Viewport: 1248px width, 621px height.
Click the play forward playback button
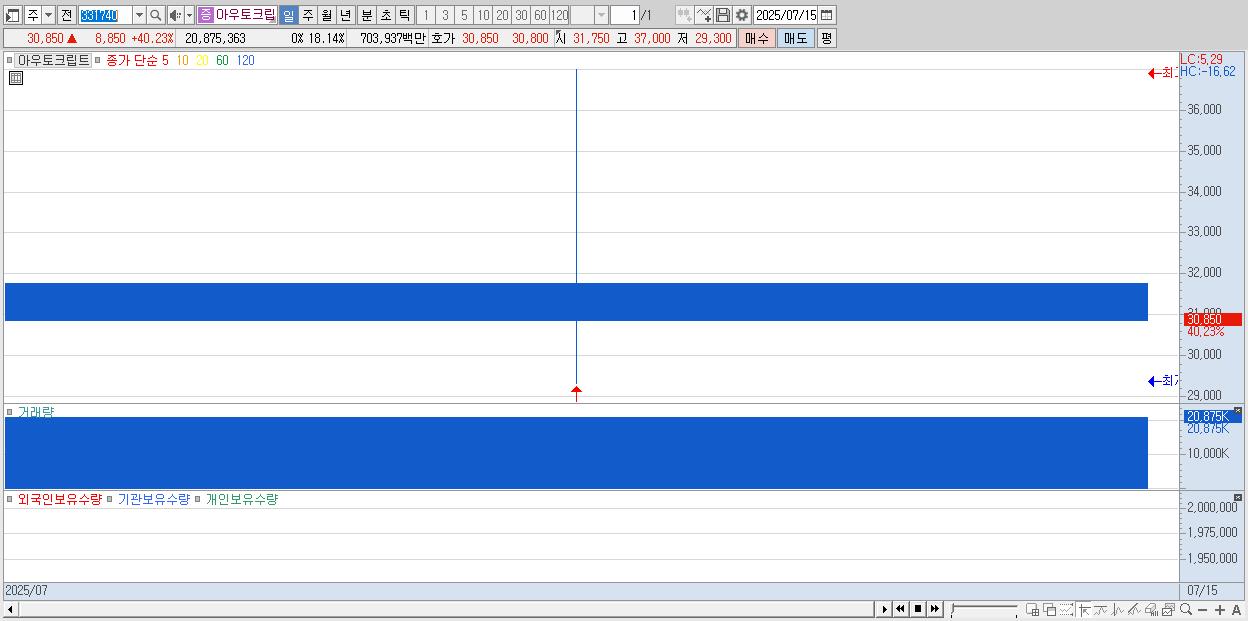click(885, 609)
